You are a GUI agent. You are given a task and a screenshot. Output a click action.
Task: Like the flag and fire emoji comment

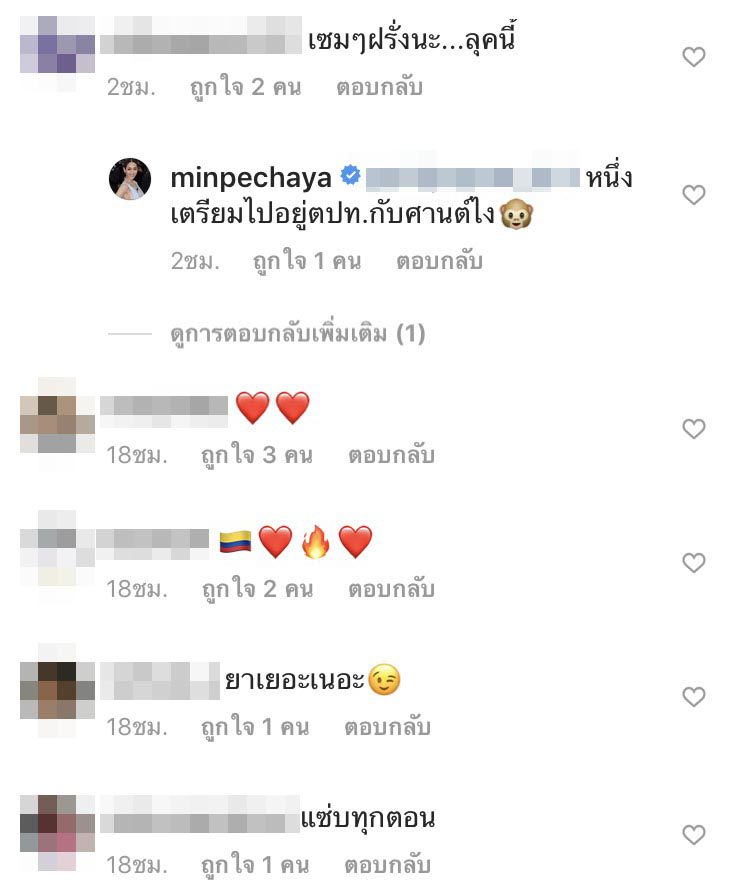pos(693,563)
